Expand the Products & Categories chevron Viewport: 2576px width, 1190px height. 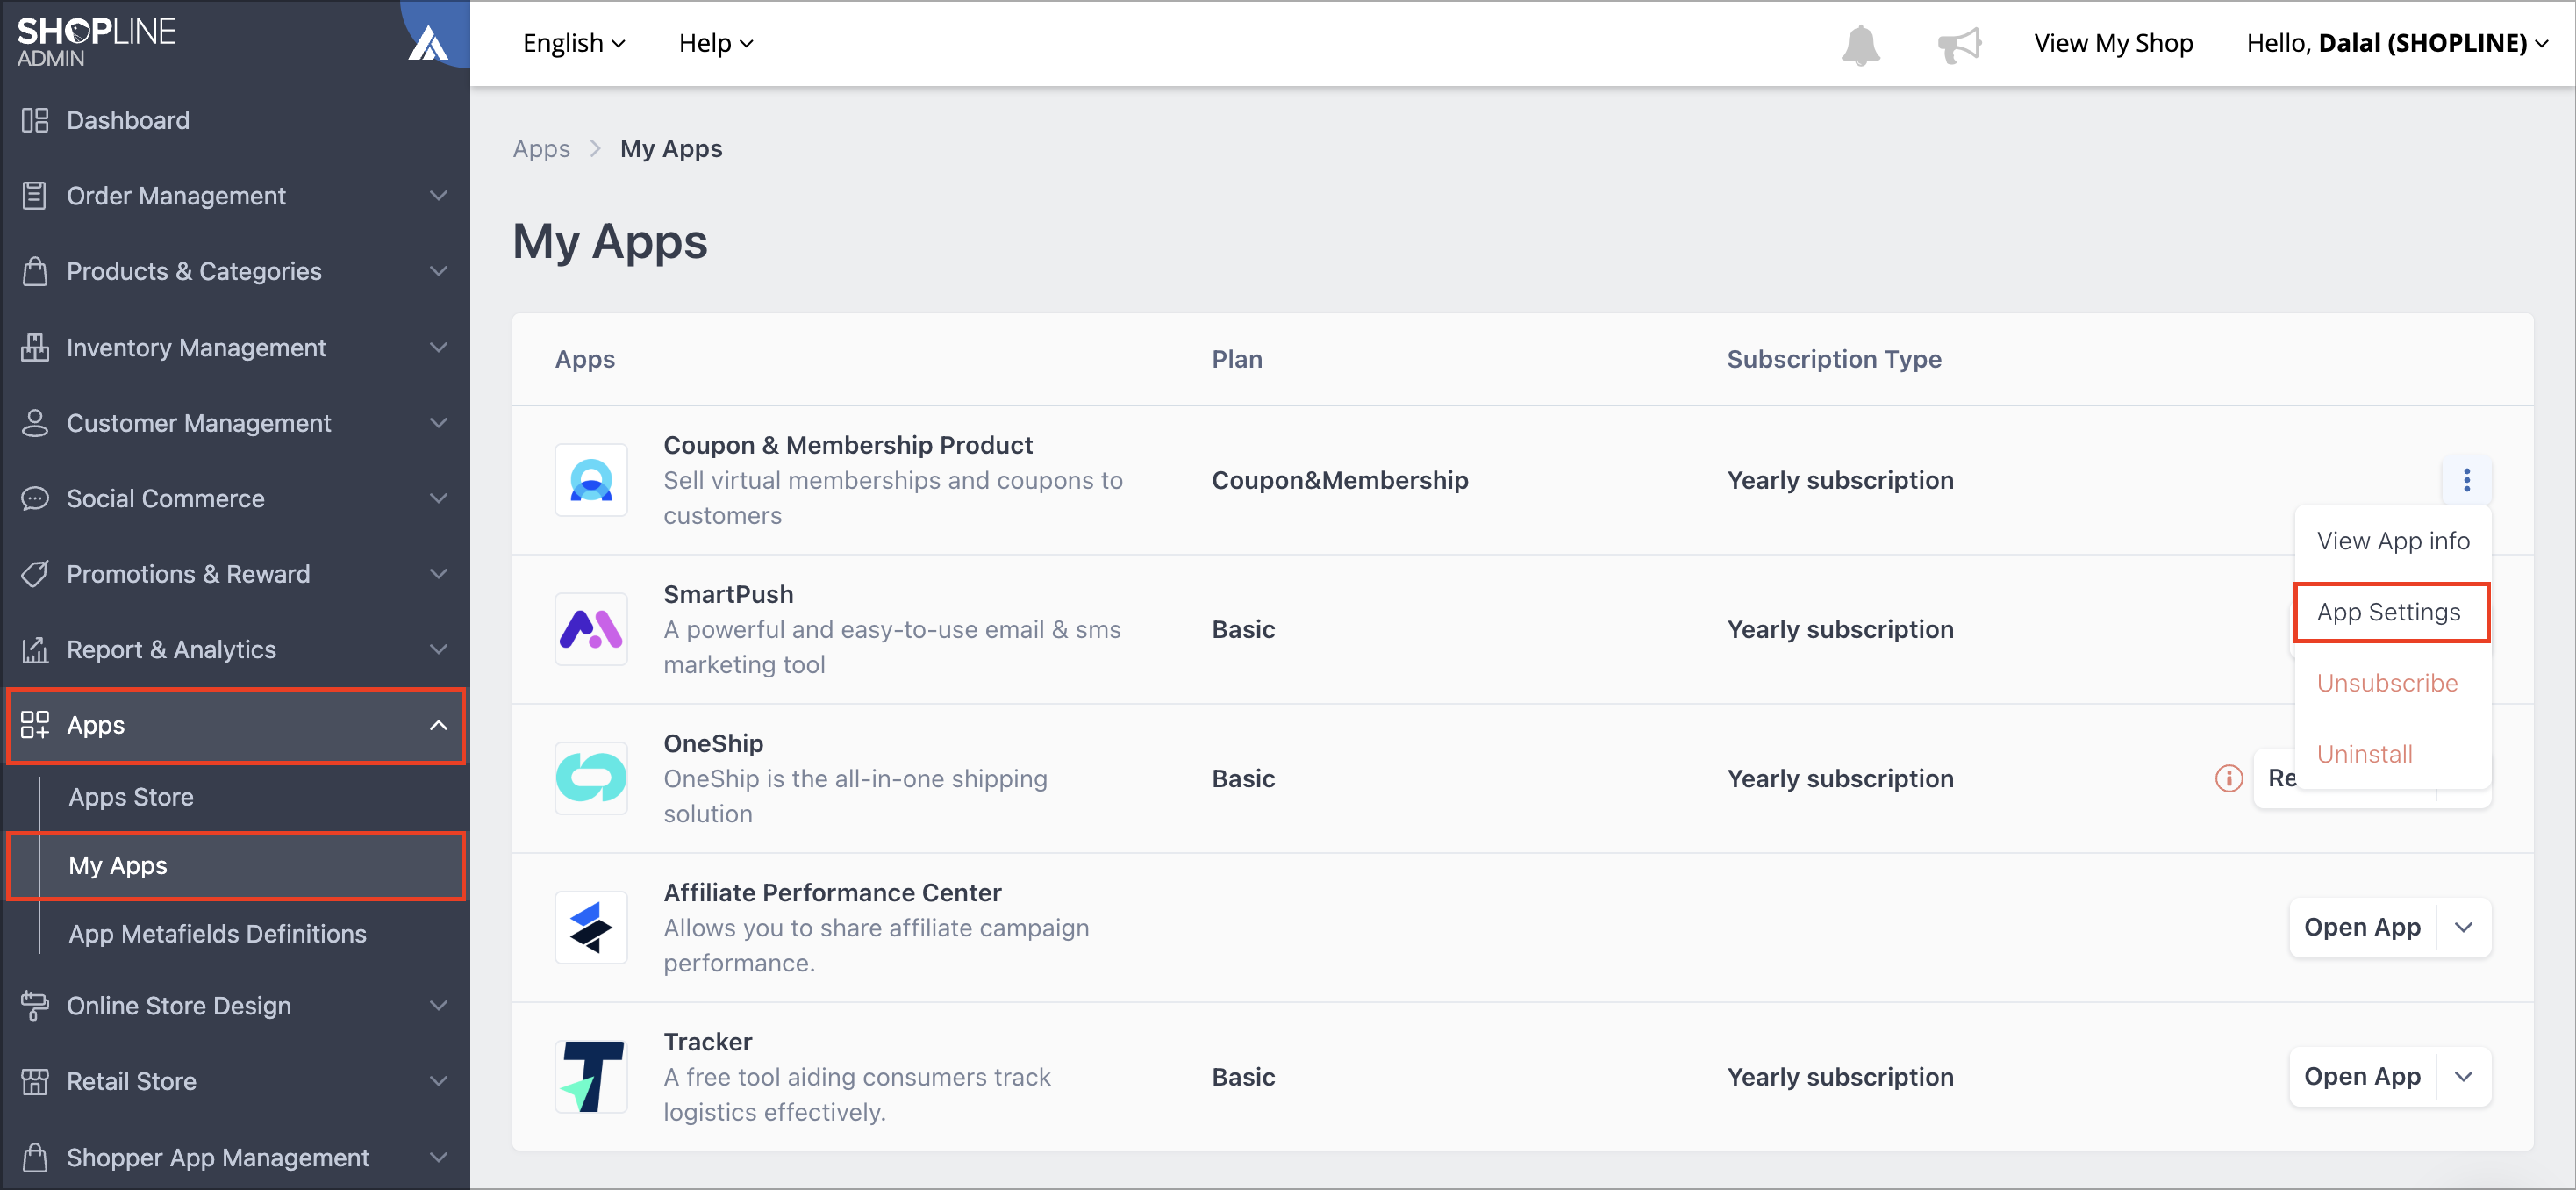coord(438,271)
